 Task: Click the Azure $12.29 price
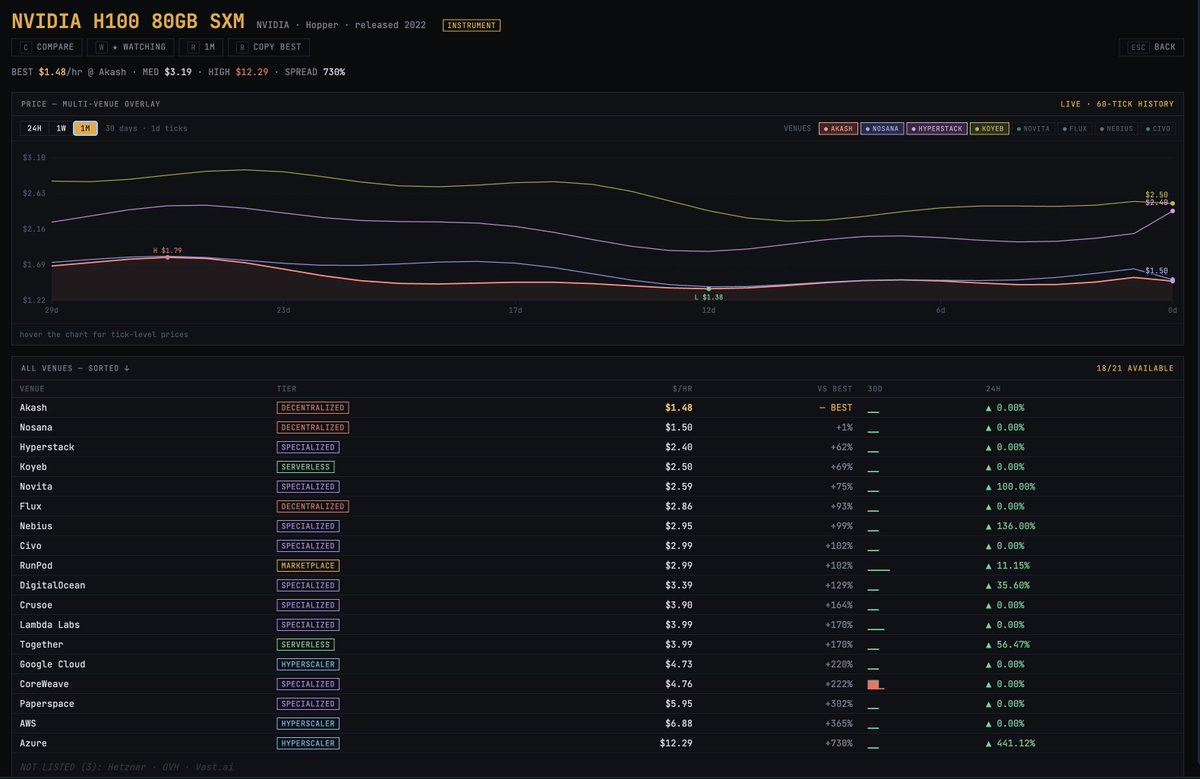pos(676,744)
